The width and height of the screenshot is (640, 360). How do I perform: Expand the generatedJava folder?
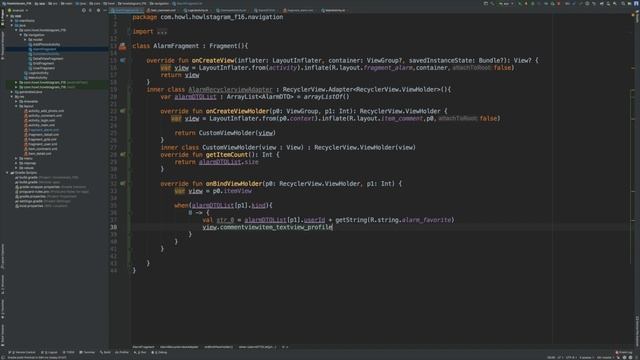point(12,92)
